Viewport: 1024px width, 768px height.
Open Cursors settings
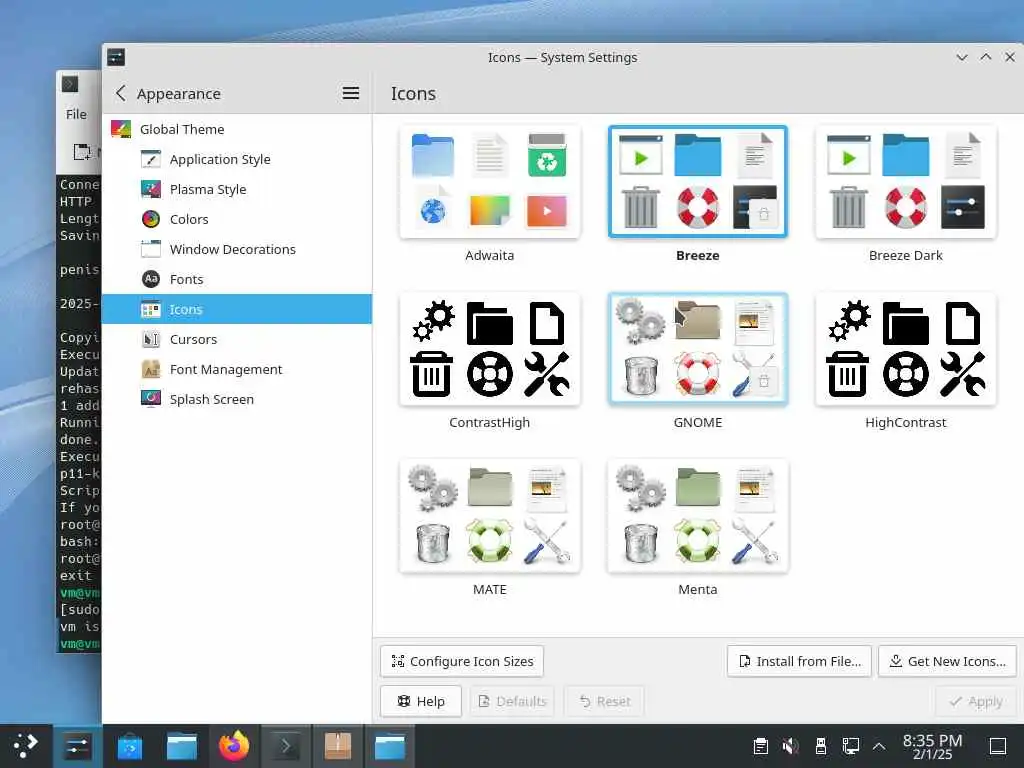pyautogui.click(x=237, y=340)
